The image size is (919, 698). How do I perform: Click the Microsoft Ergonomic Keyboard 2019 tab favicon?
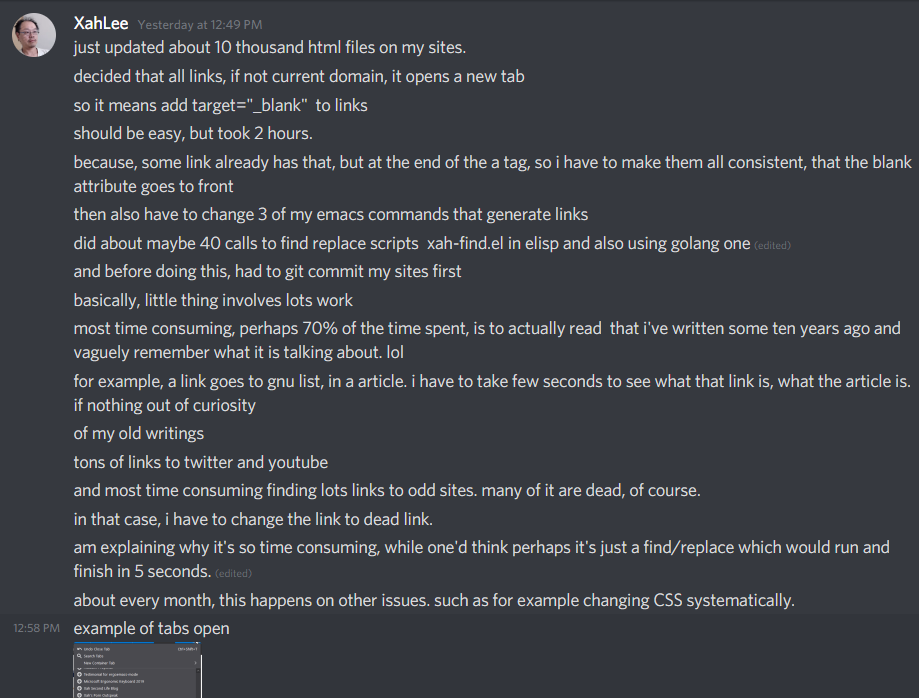pos(79,682)
